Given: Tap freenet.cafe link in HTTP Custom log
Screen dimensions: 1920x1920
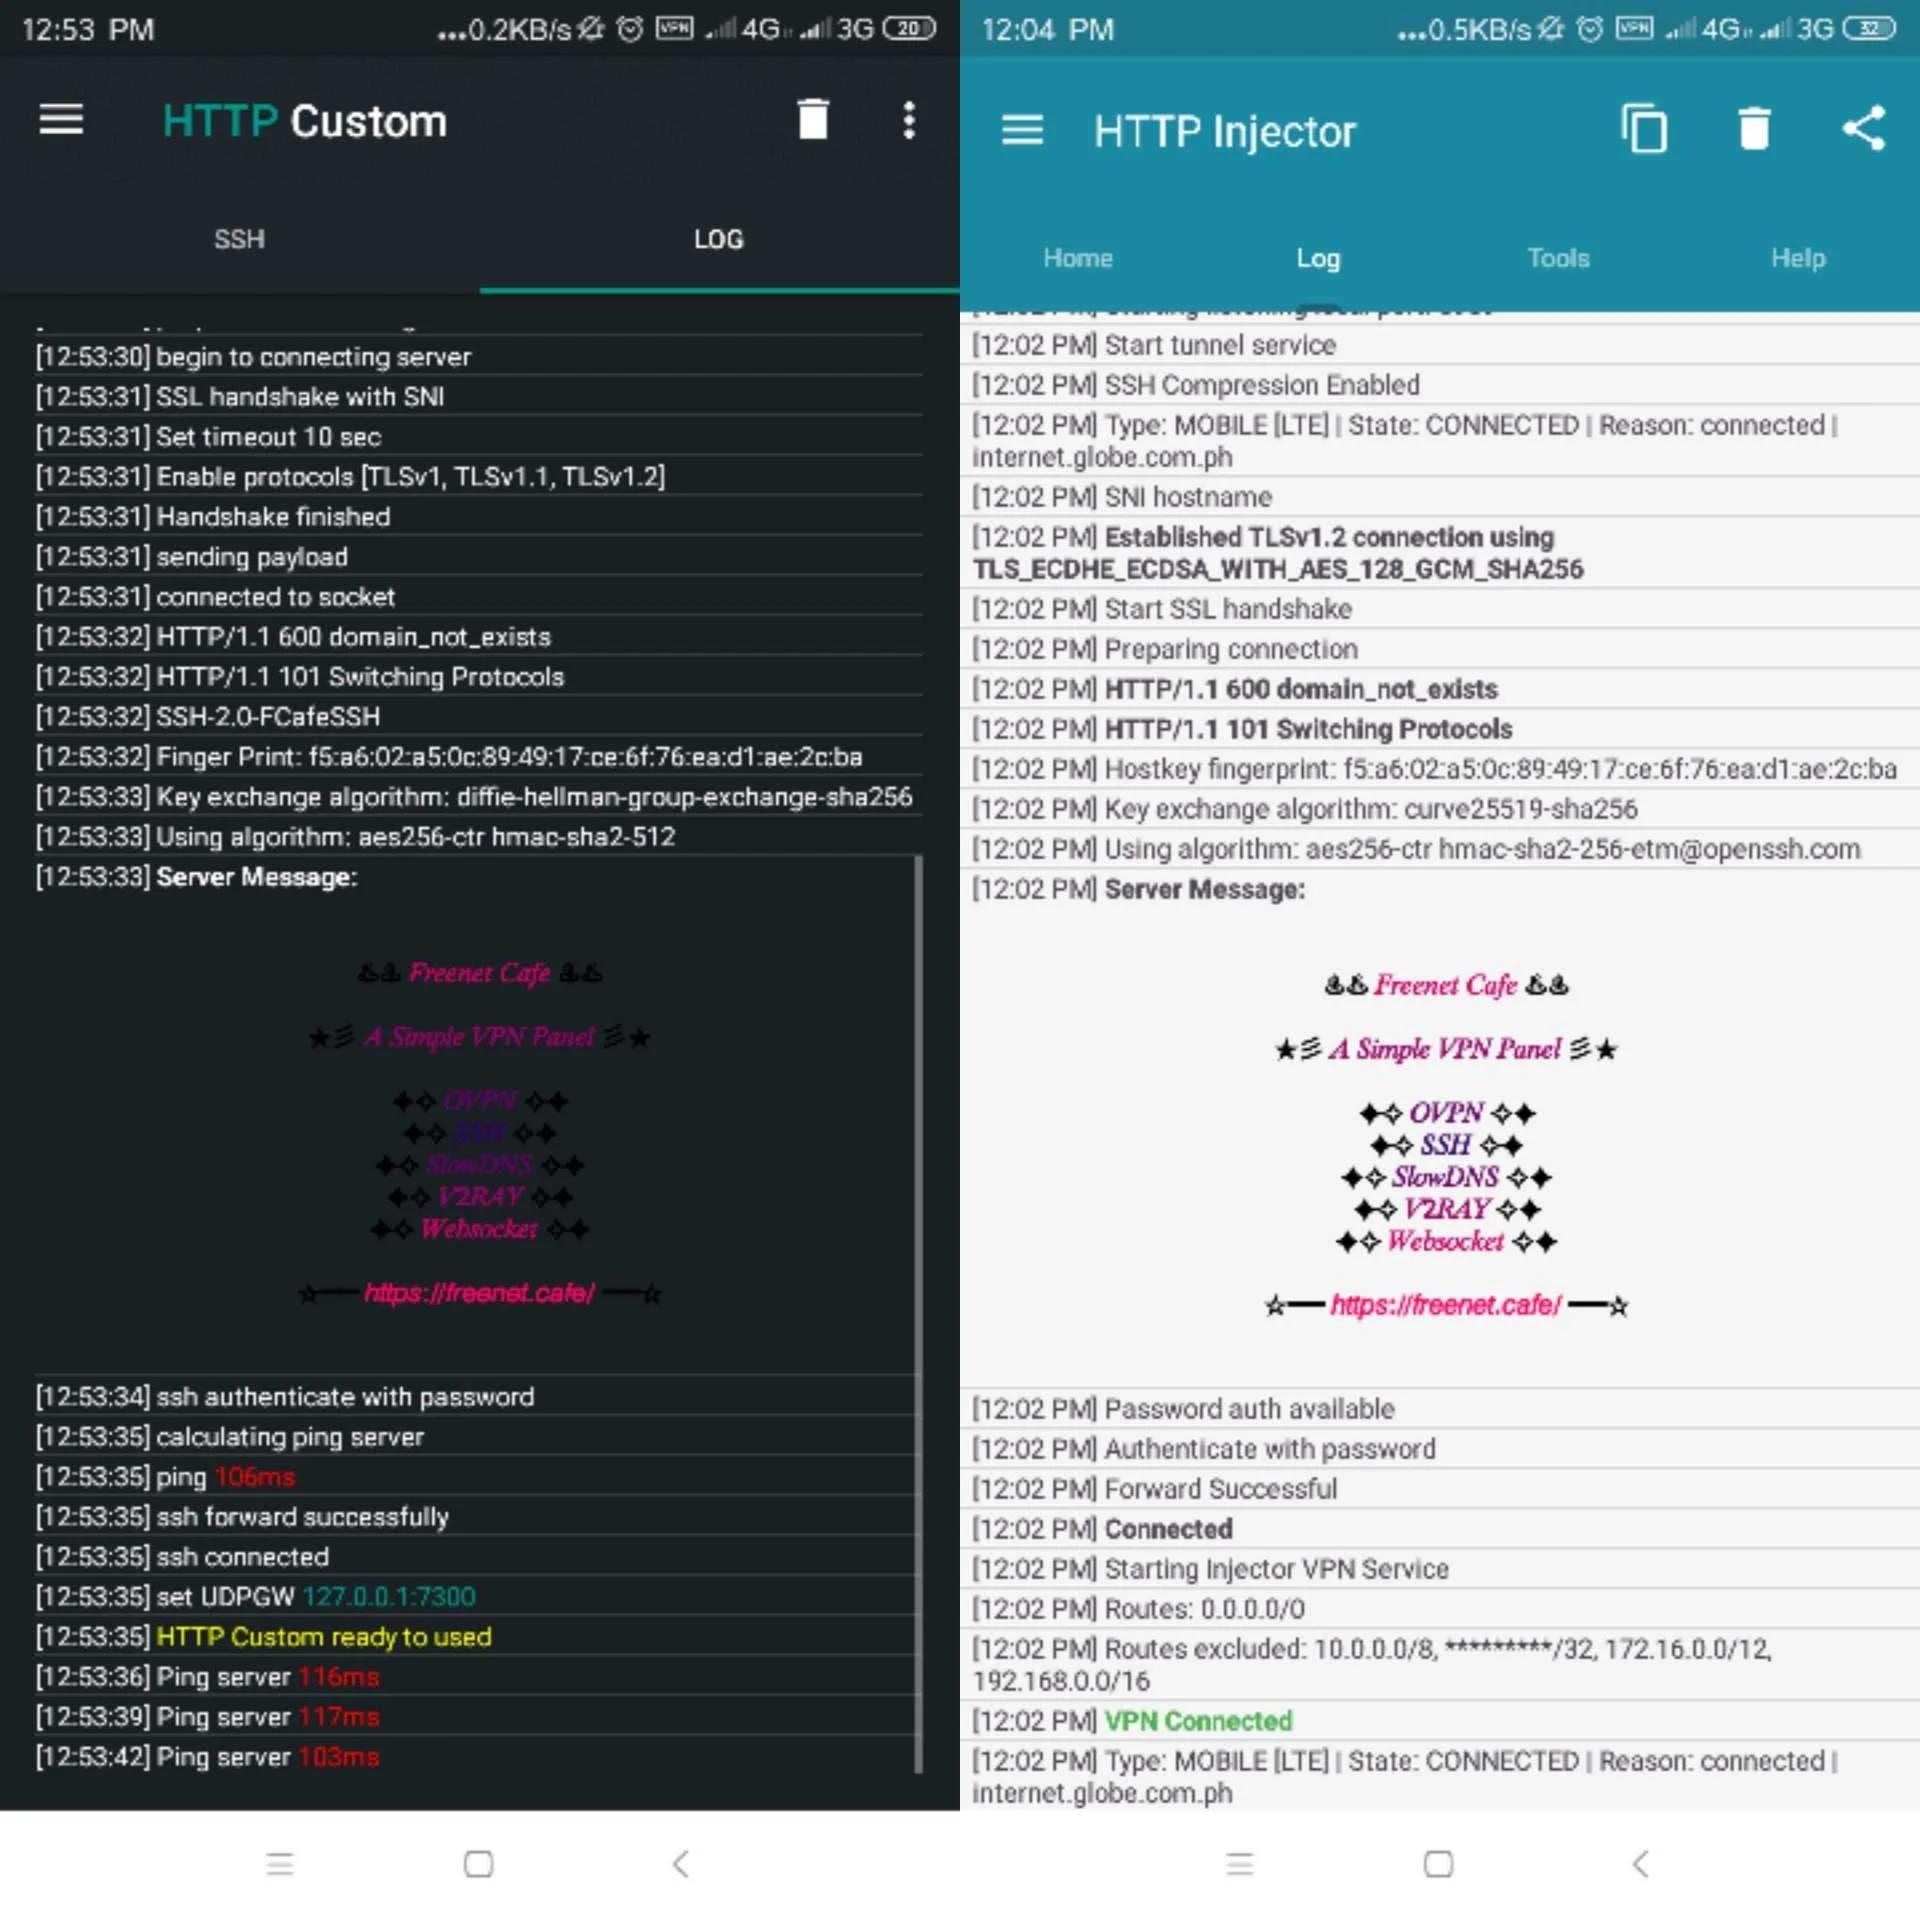Looking at the screenshot, I should (x=479, y=1293).
